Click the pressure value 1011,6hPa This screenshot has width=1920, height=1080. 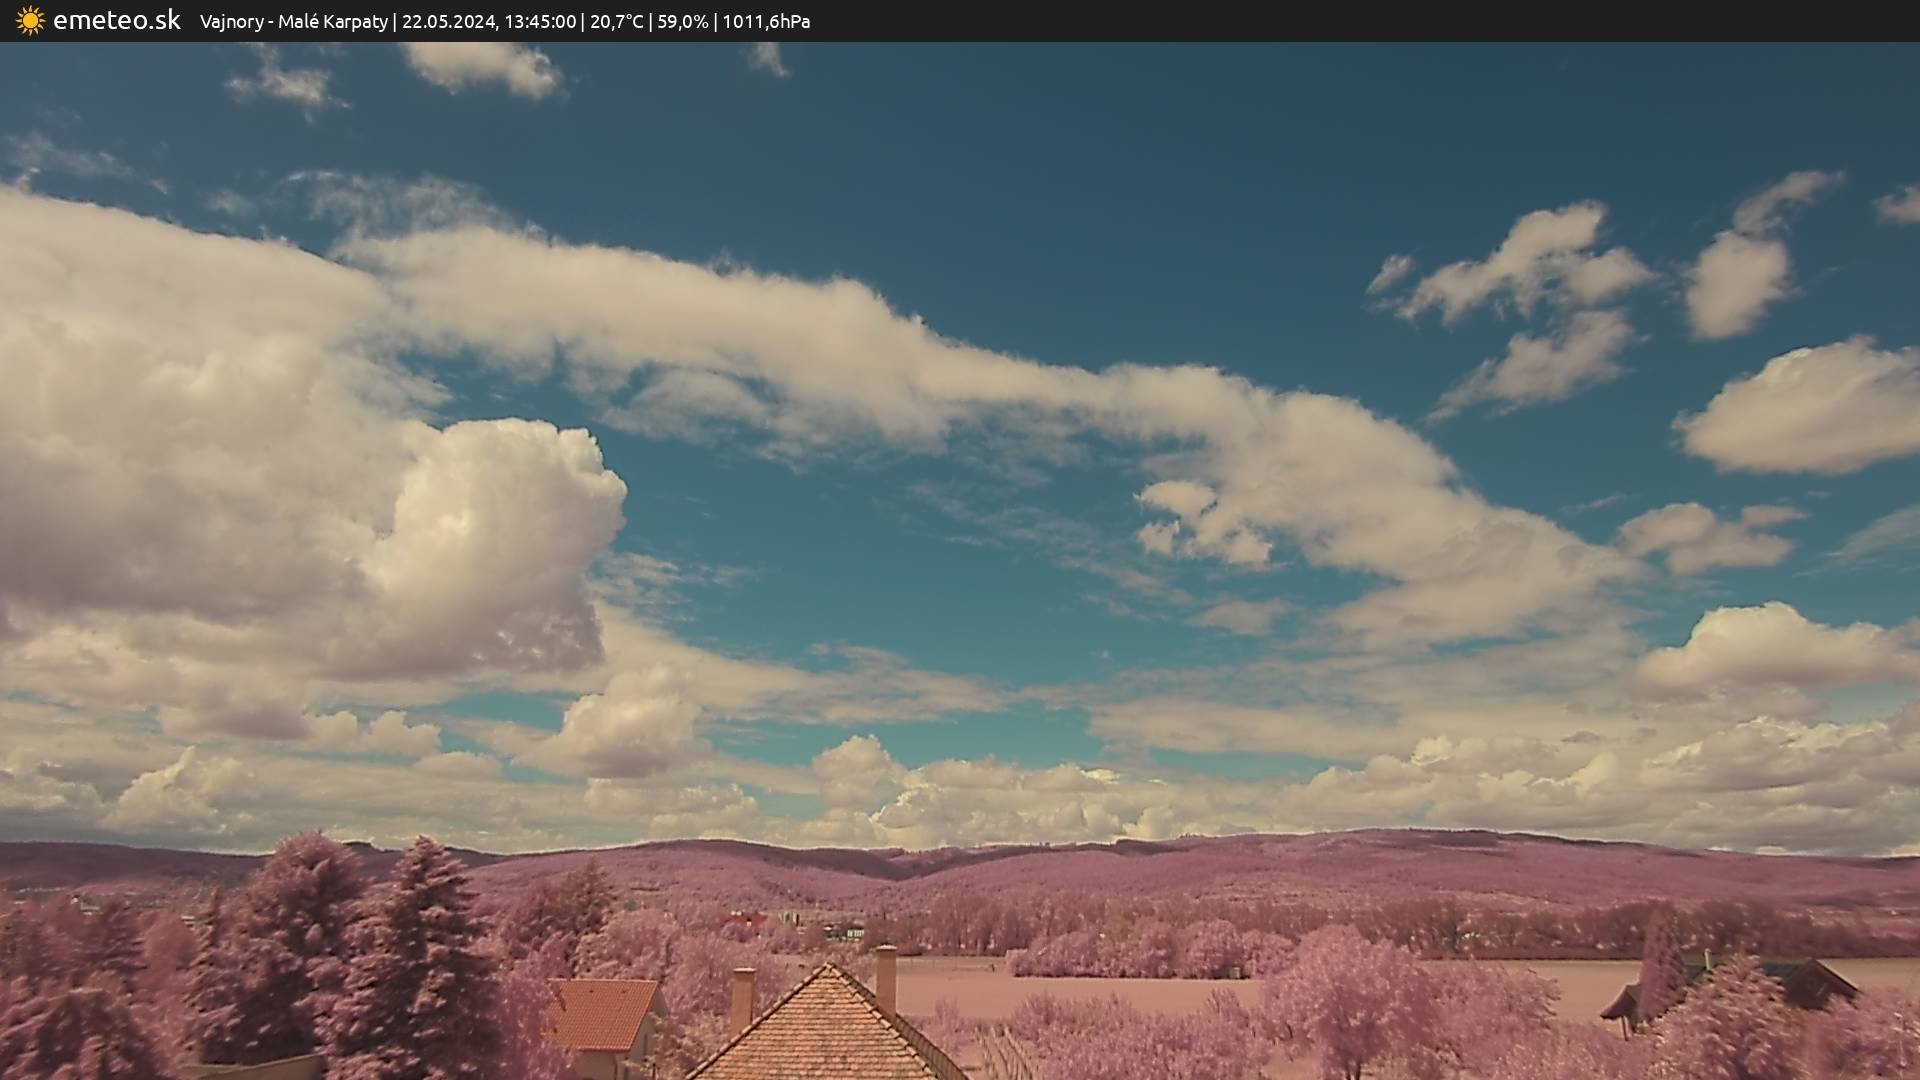766,22
